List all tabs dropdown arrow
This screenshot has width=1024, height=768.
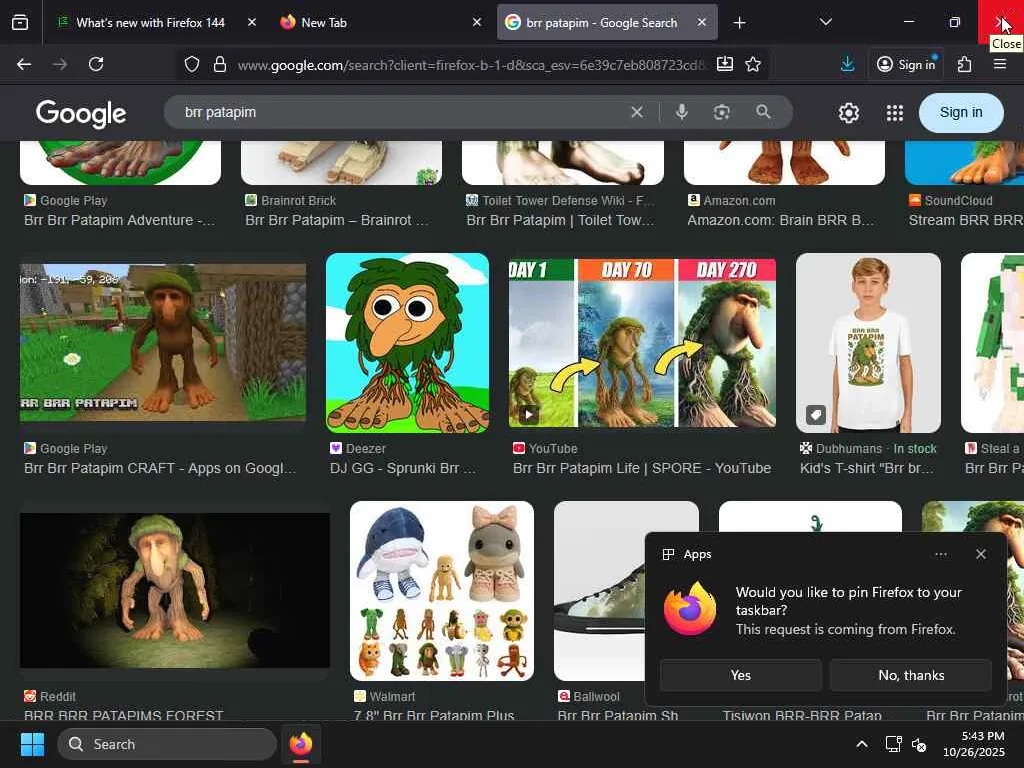pos(825,23)
